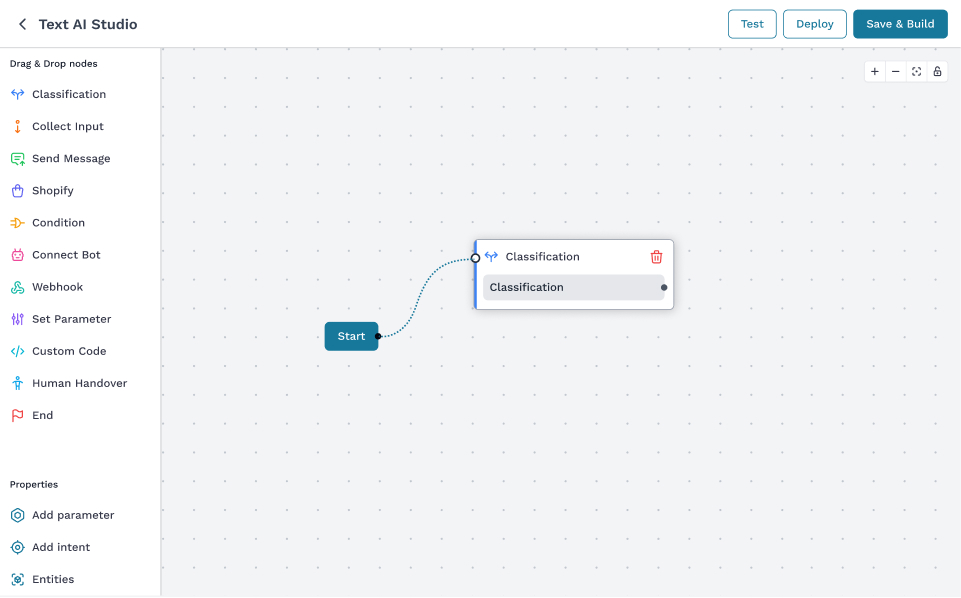Zoom in using the plus control
The image size is (961, 598).
[874, 71]
